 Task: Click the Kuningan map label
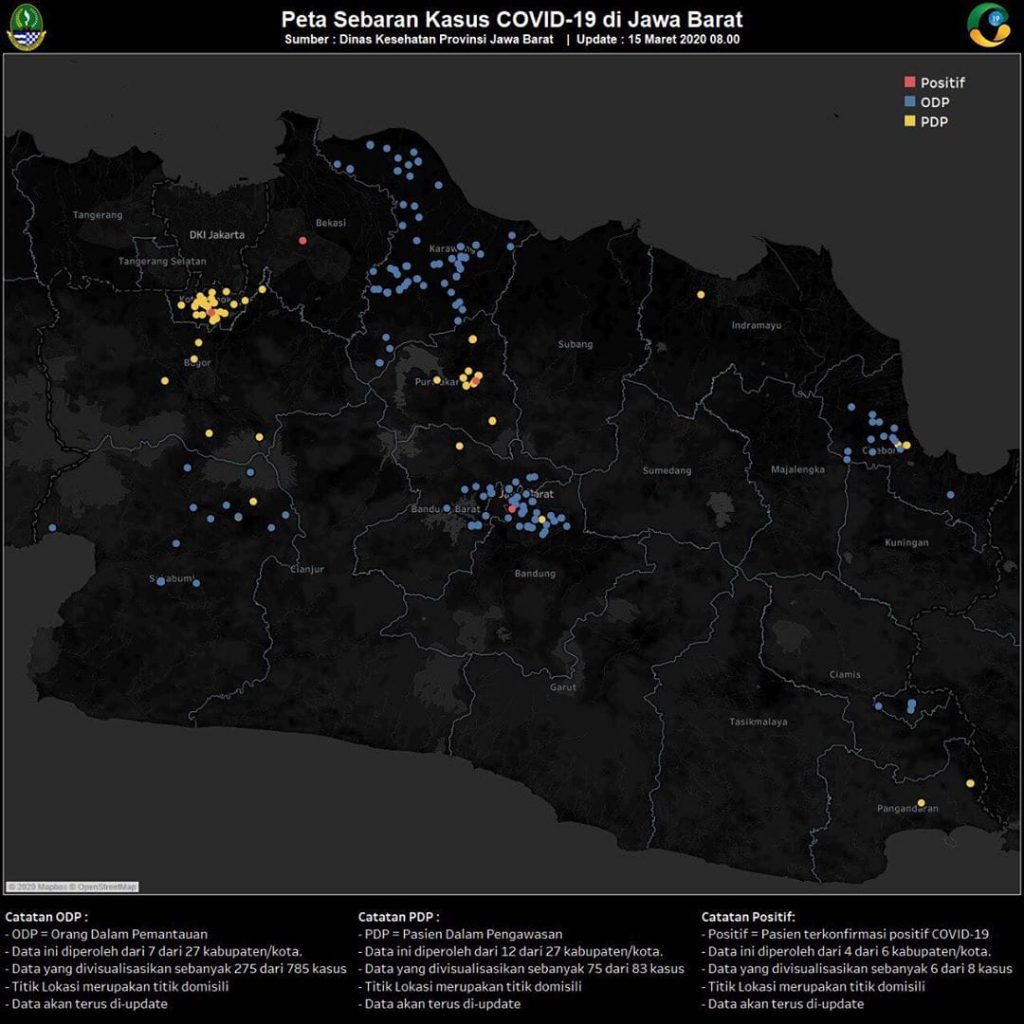click(906, 542)
